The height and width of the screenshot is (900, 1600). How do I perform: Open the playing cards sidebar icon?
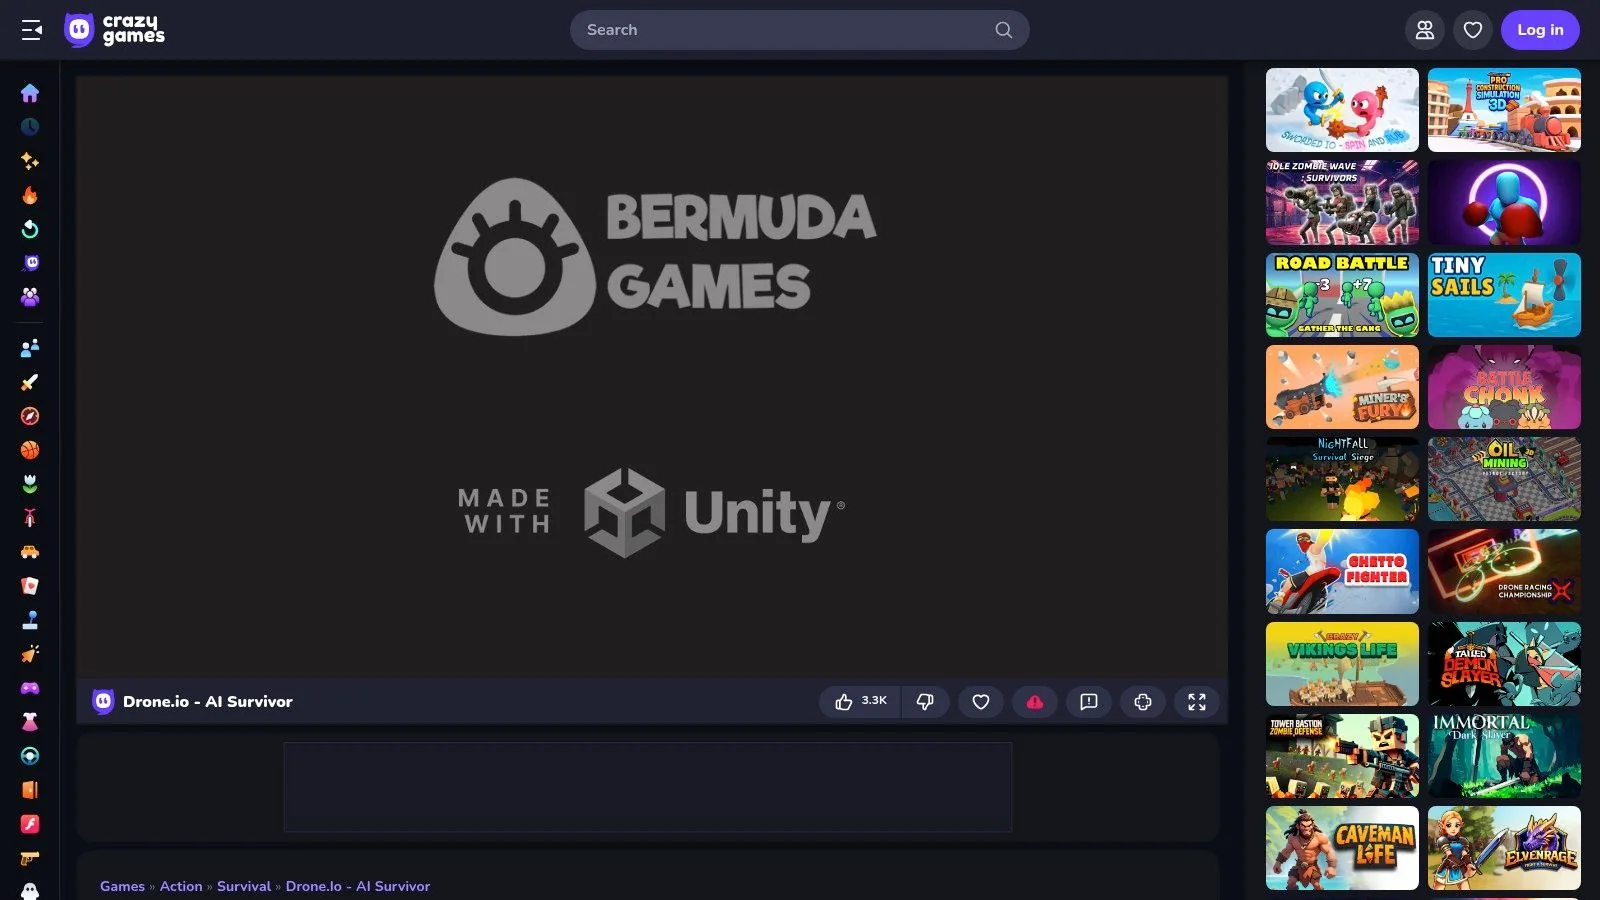pos(30,586)
